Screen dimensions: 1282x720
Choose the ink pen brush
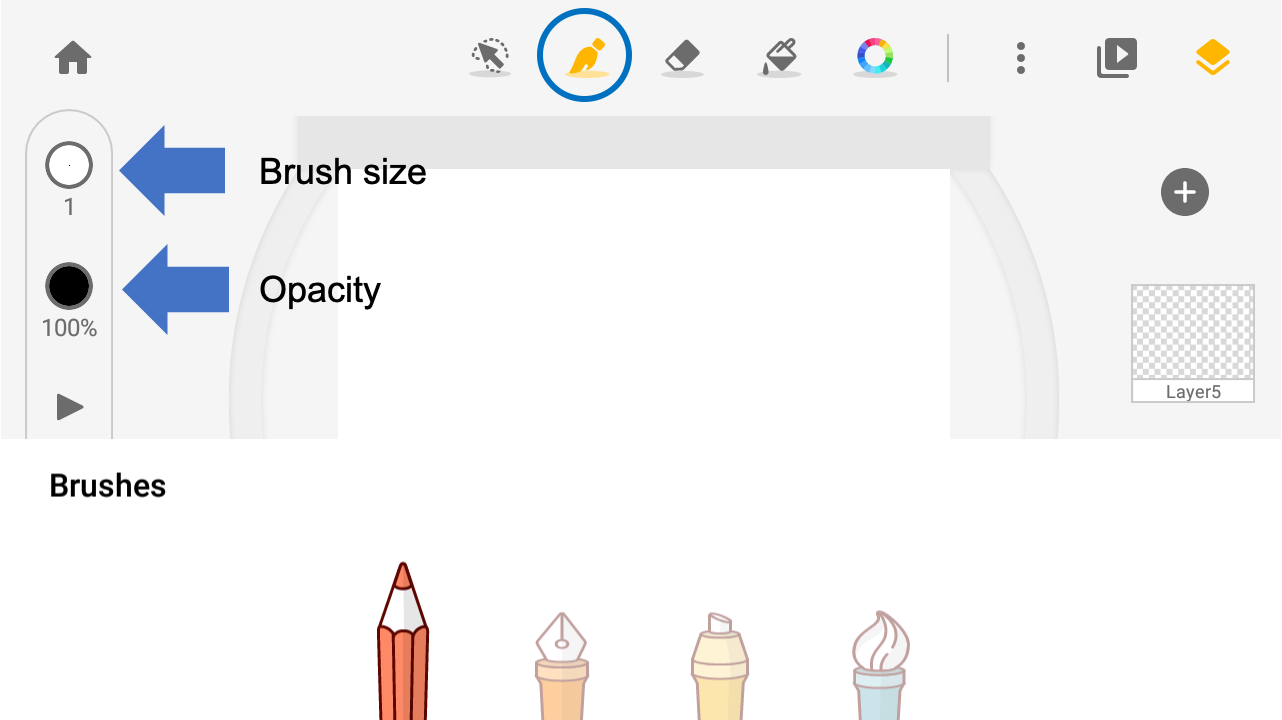click(561, 665)
